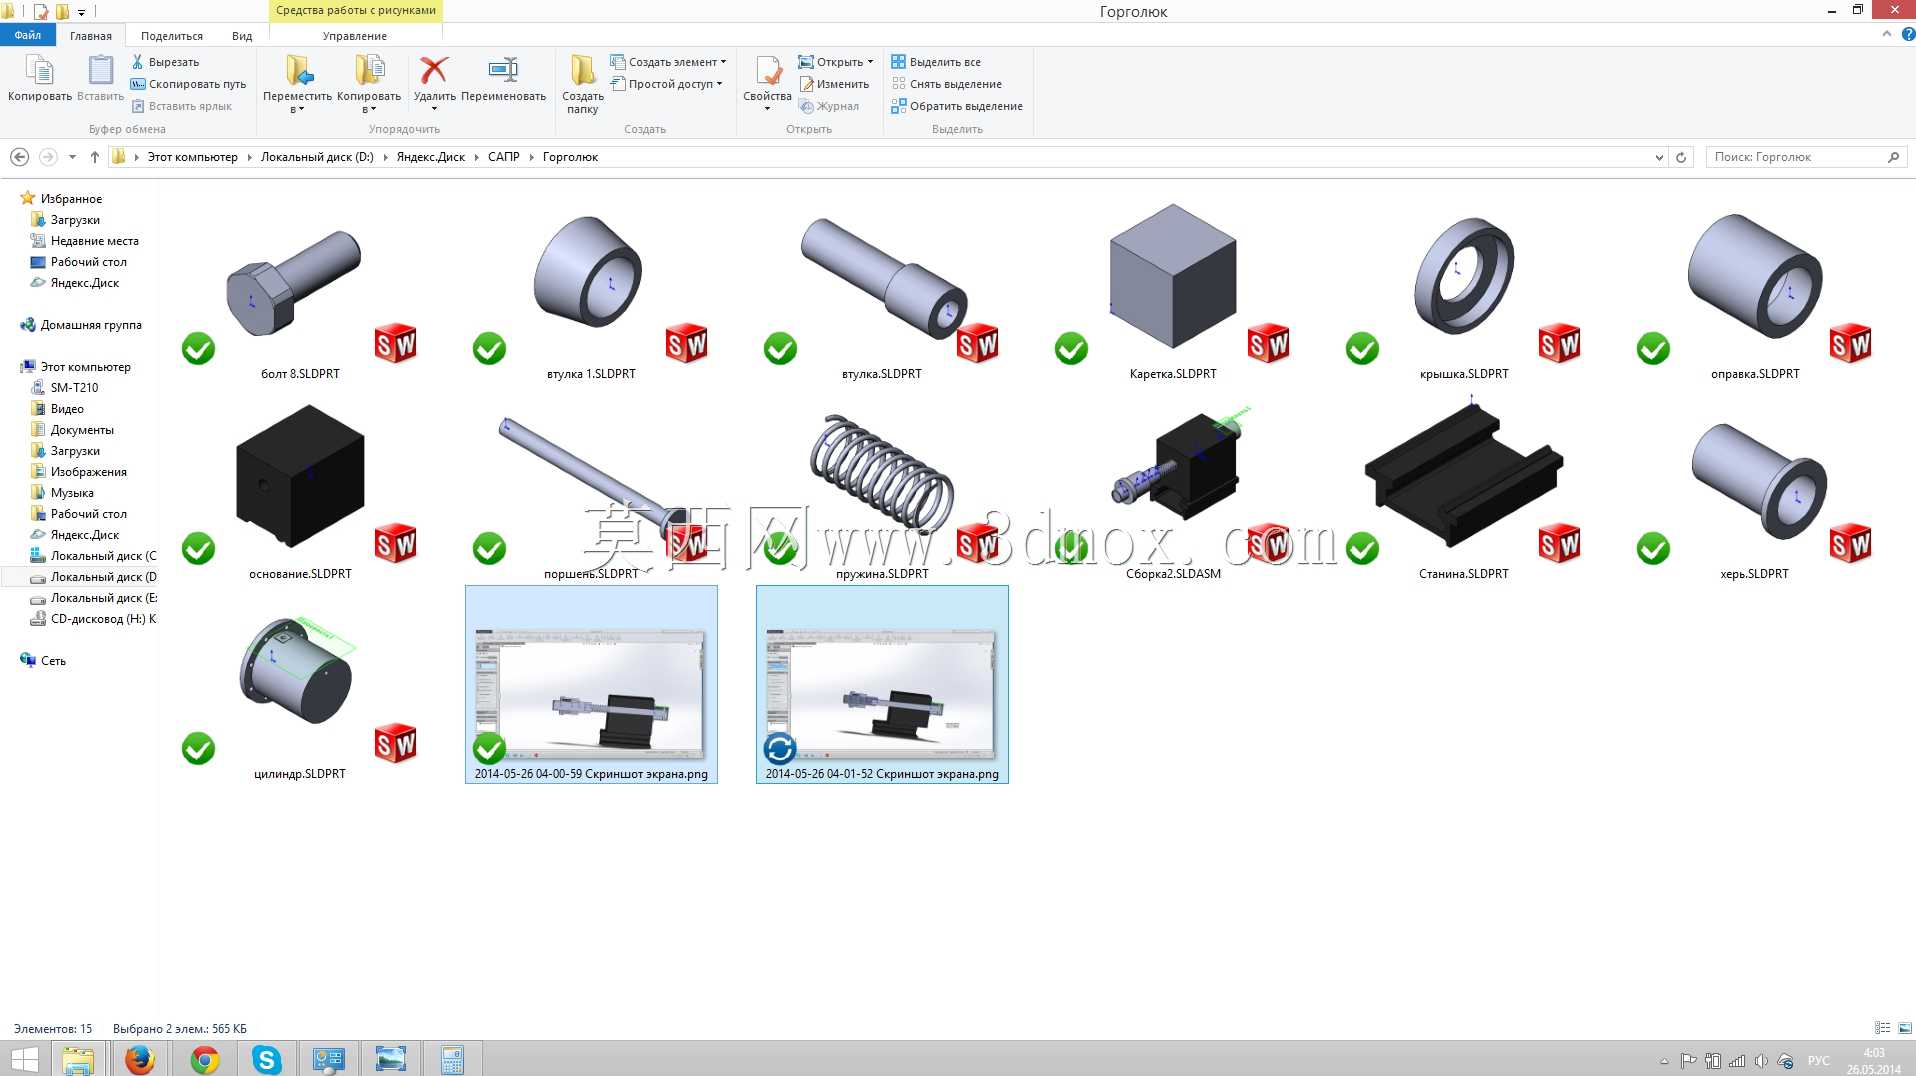
Task: Select 2014-05-26 04-01-52 screenshot png
Action: 882,684
